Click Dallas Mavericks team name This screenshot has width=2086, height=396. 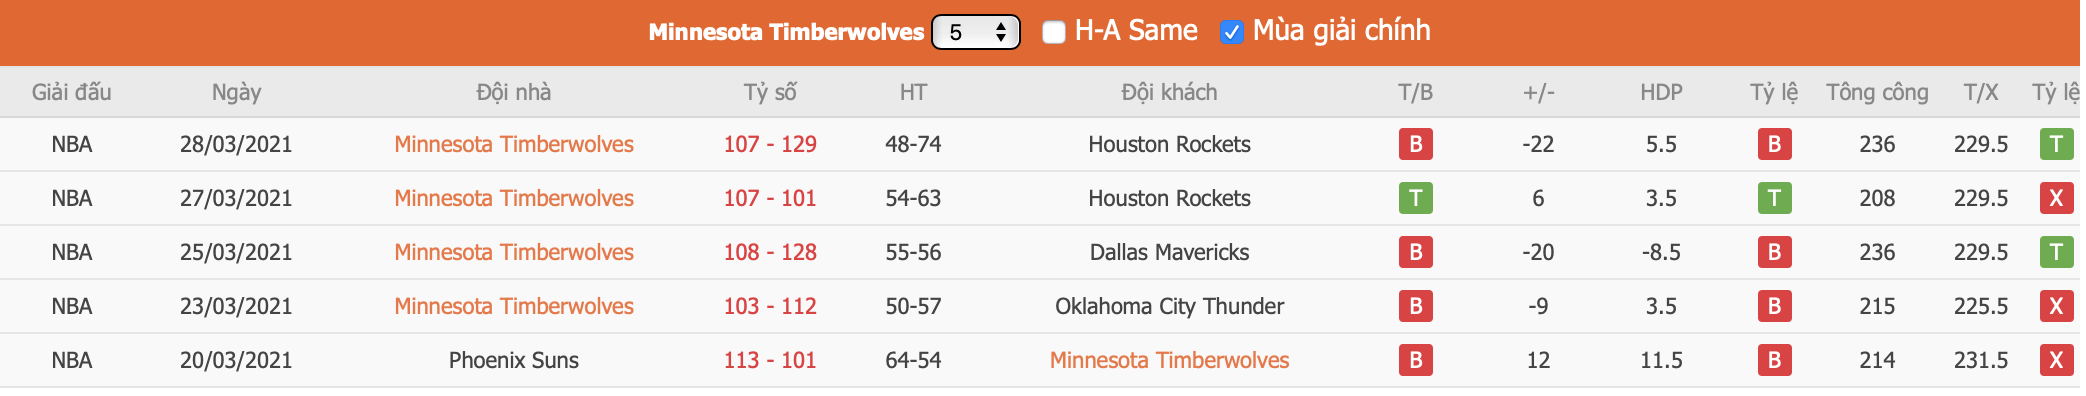pos(1169,252)
